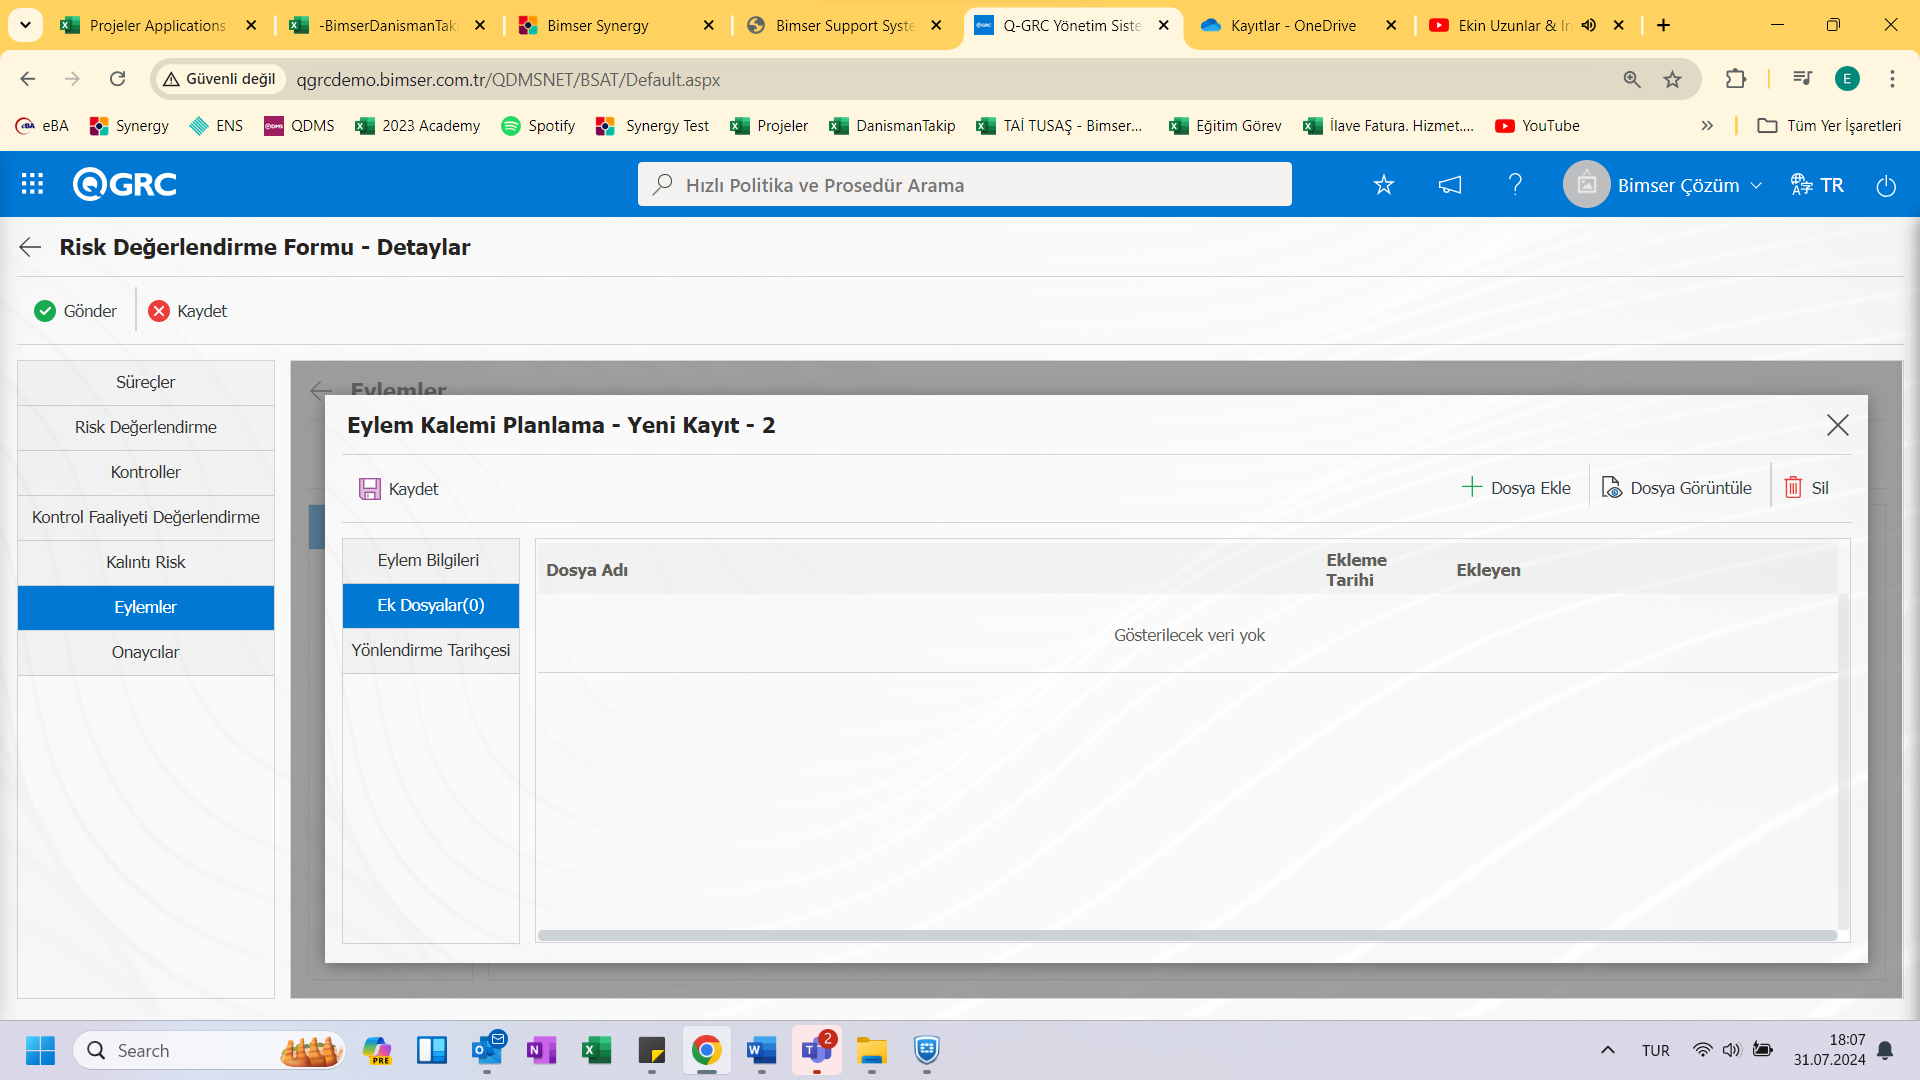Sort by Ekleme Tarihi column header

[1356, 570]
